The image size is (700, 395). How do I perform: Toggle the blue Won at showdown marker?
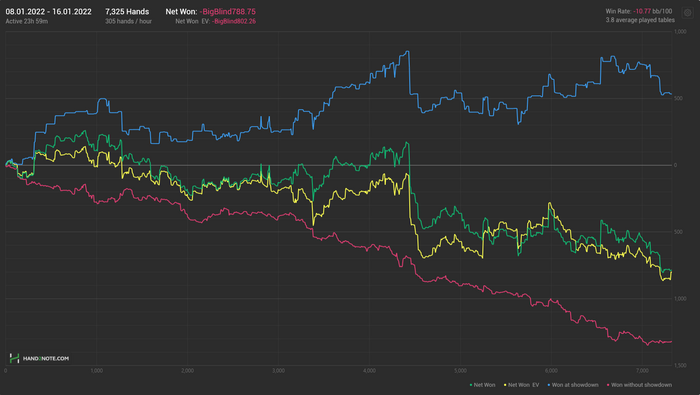coord(549,385)
